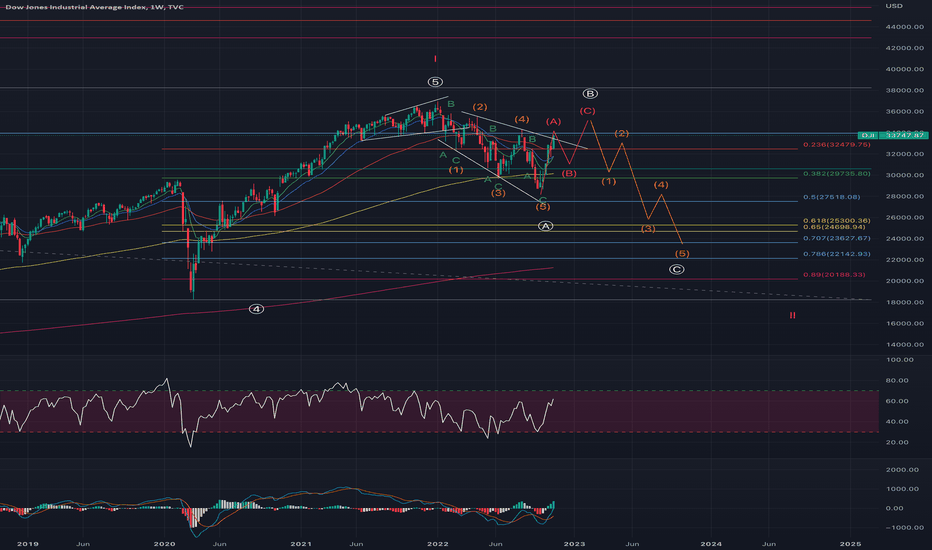Click 60.00 on the RSI scale
Screen dimensions: 932x550
[x=897, y=401]
